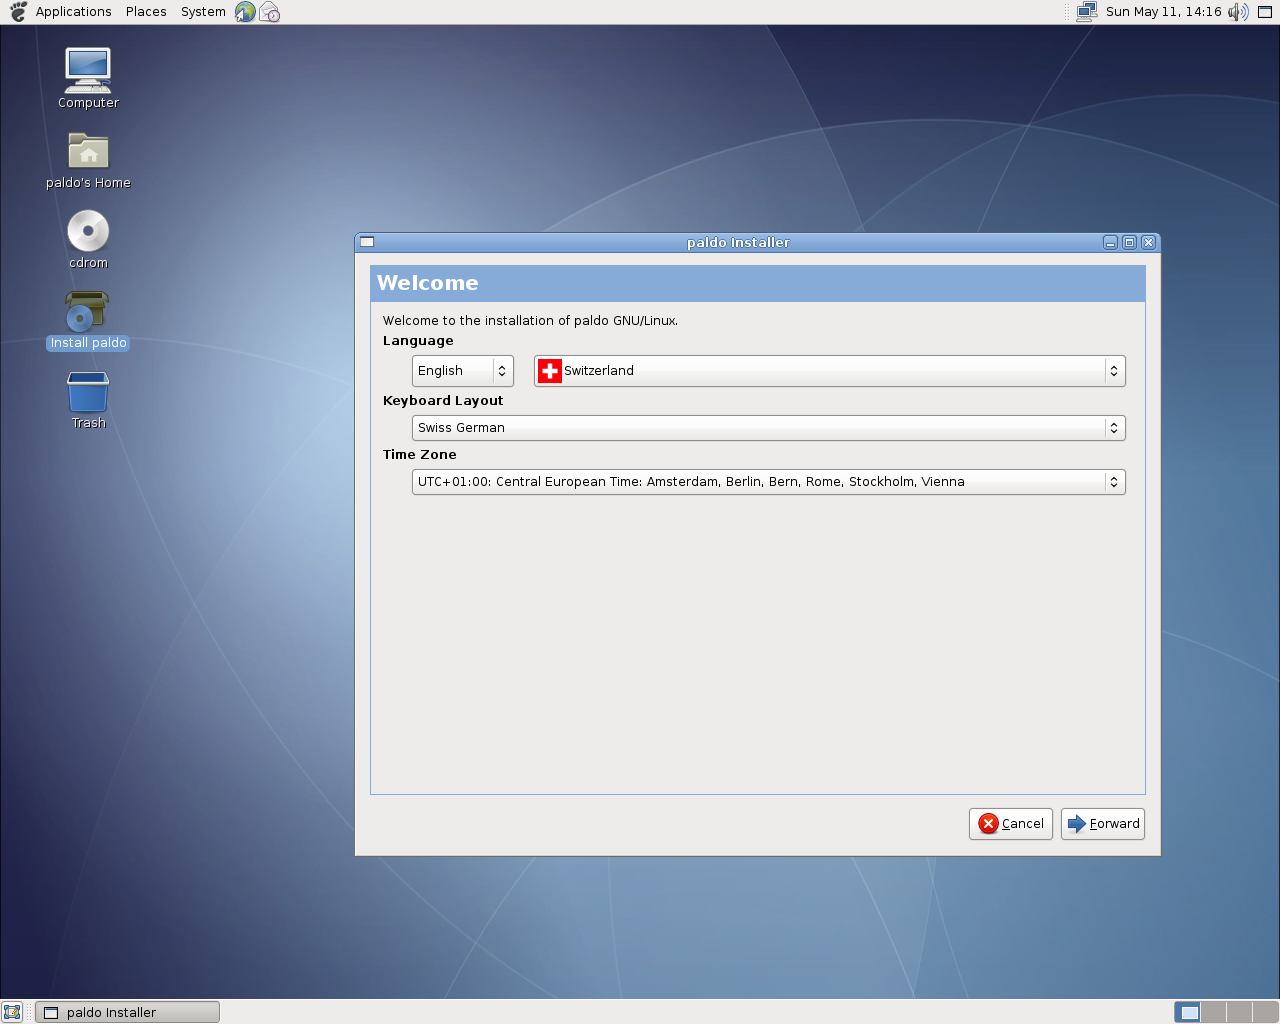Click the Cancel button
Image resolution: width=1280 pixels, height=1024 pixels.
[x=1011, y=824]
